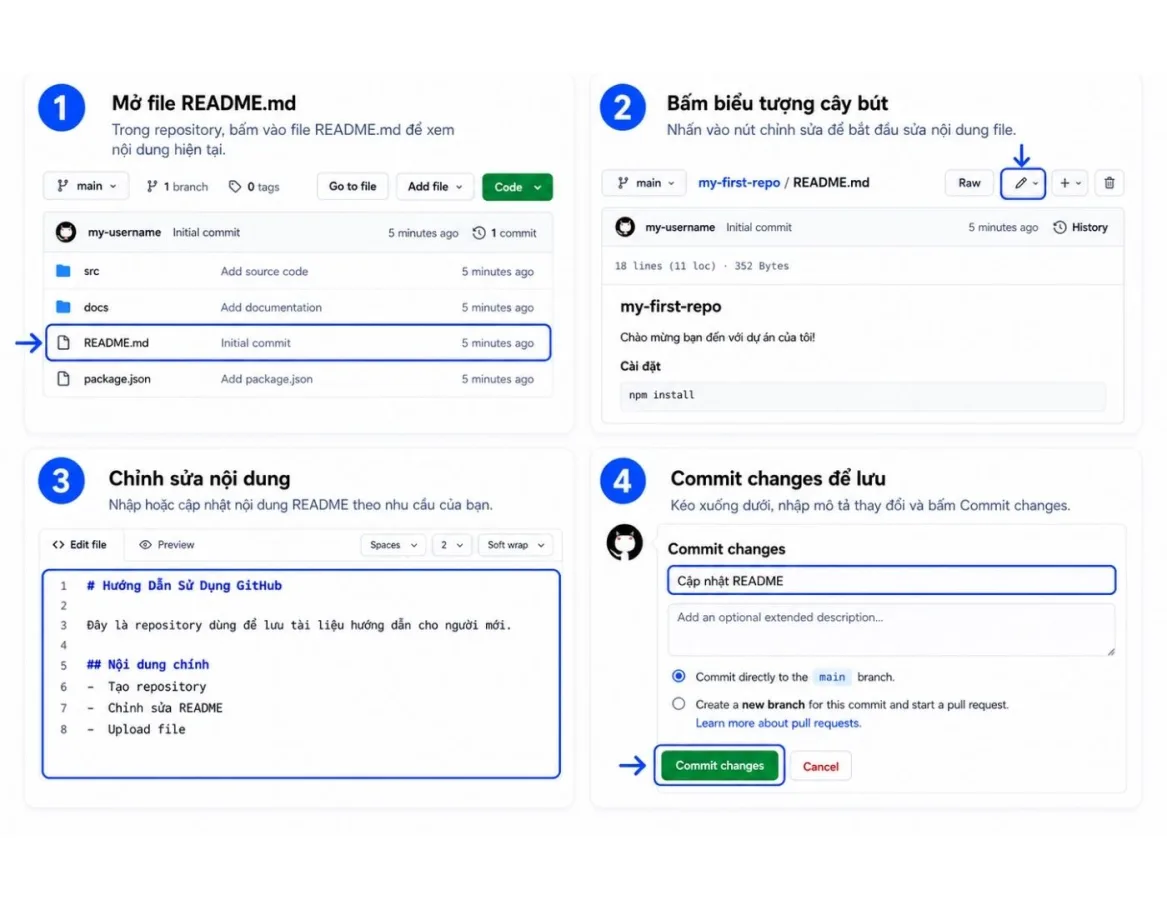The width and height of the screenshot is (1167, 900).
Task: Open the Soft wrap dropdown
Action: point(515,545)
